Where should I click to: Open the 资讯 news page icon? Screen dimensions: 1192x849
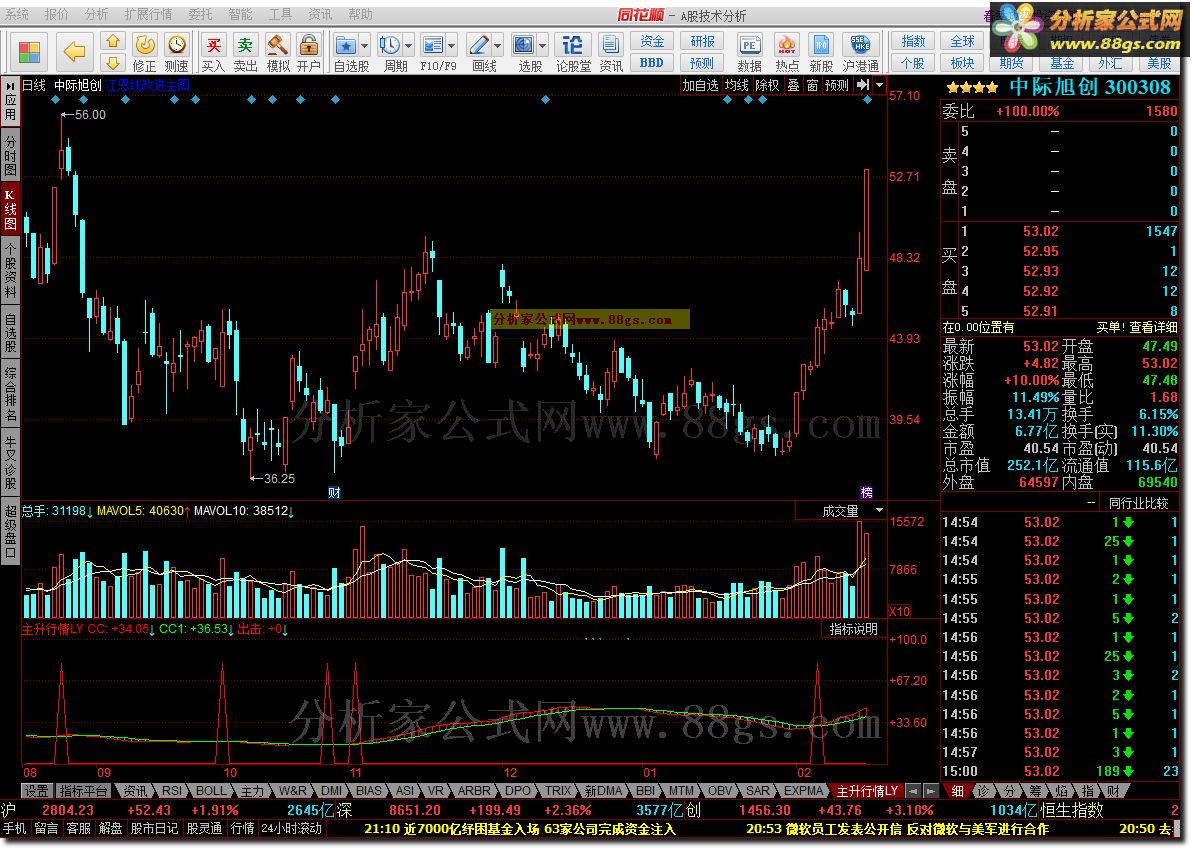point(610,45)
